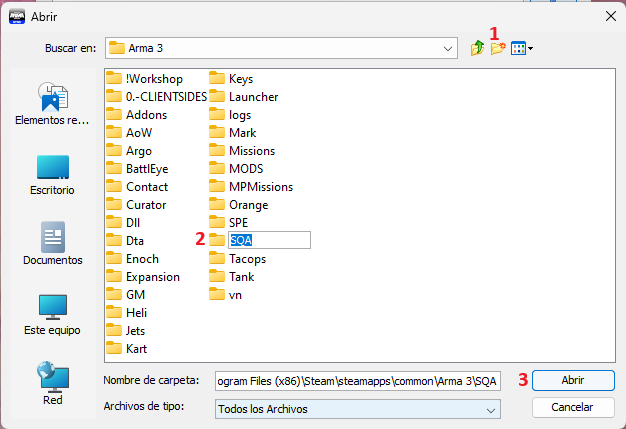Click the Nombre de carpeta path field

point(358,381)
